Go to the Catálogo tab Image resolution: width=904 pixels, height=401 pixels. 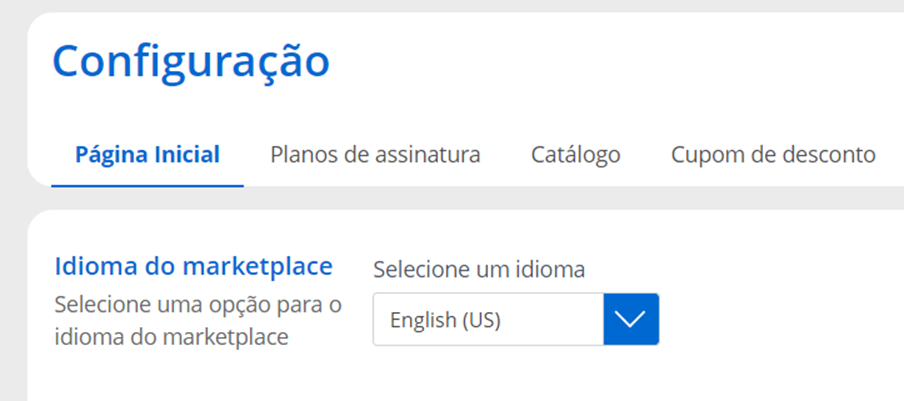pyautogui.click(x=575, y=155)
